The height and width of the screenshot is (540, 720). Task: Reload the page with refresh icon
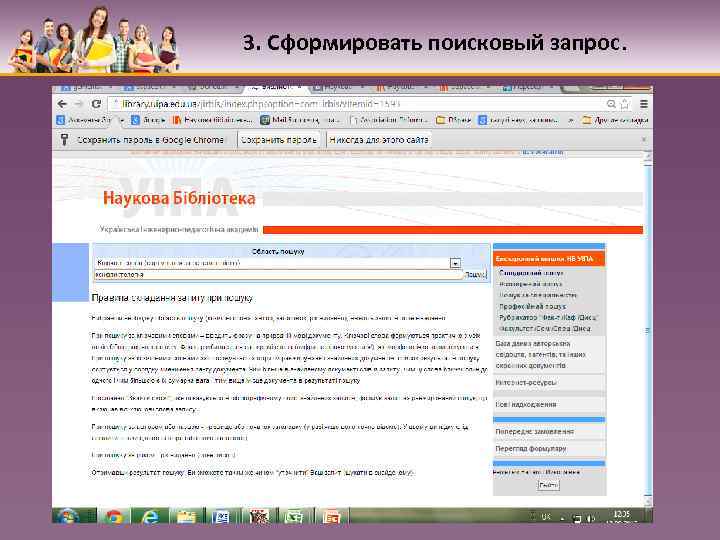click(96, 104)
